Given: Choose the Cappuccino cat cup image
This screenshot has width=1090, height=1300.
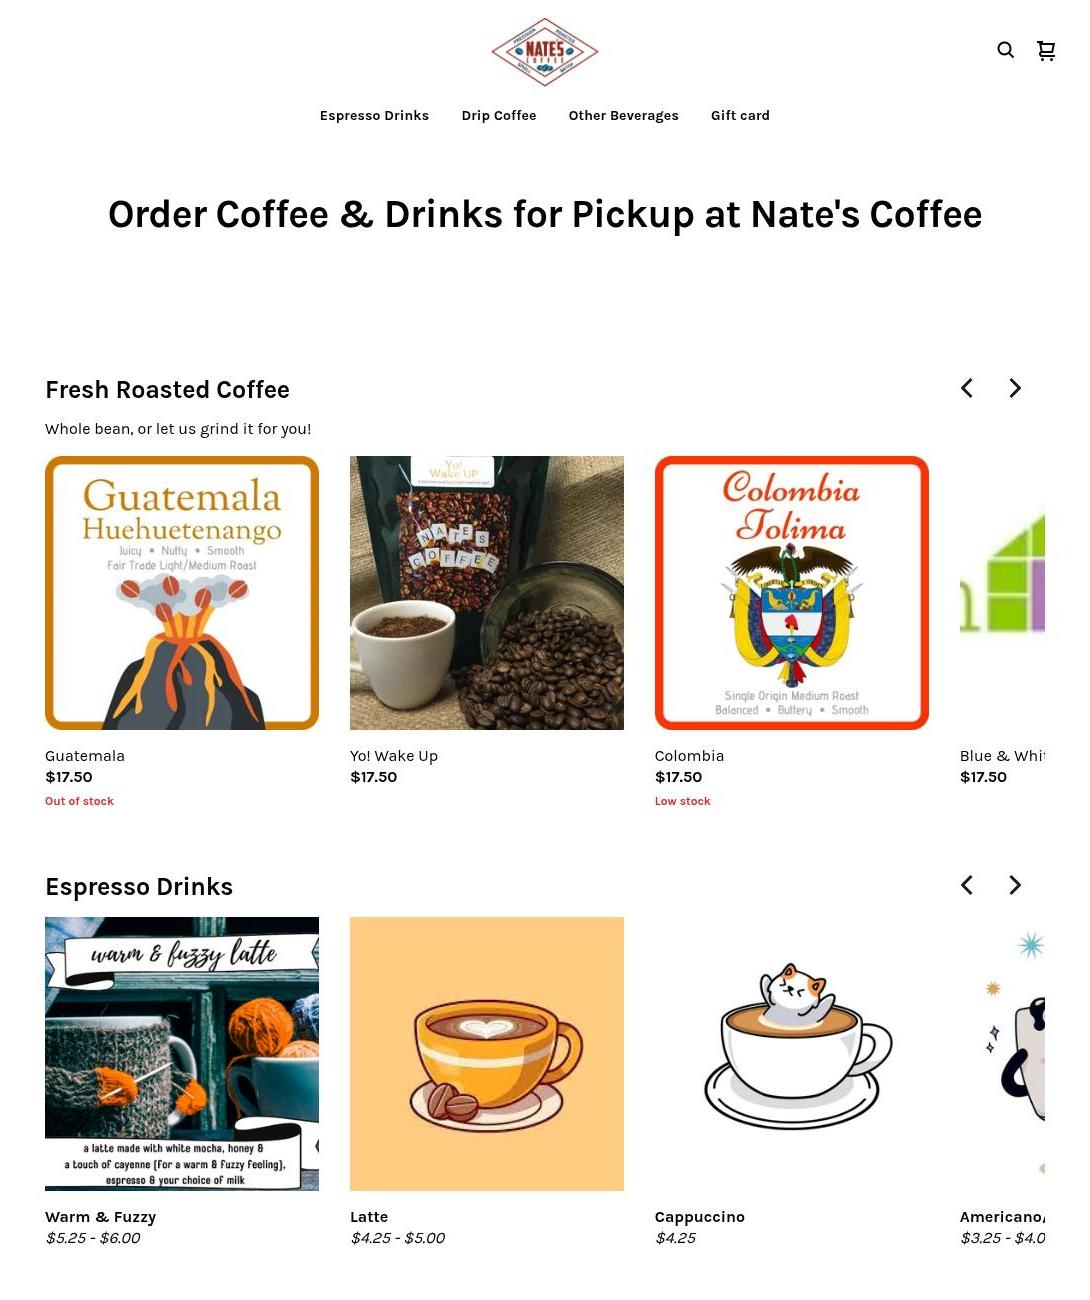Looking at the screenshot, I should click(792, 1054).
